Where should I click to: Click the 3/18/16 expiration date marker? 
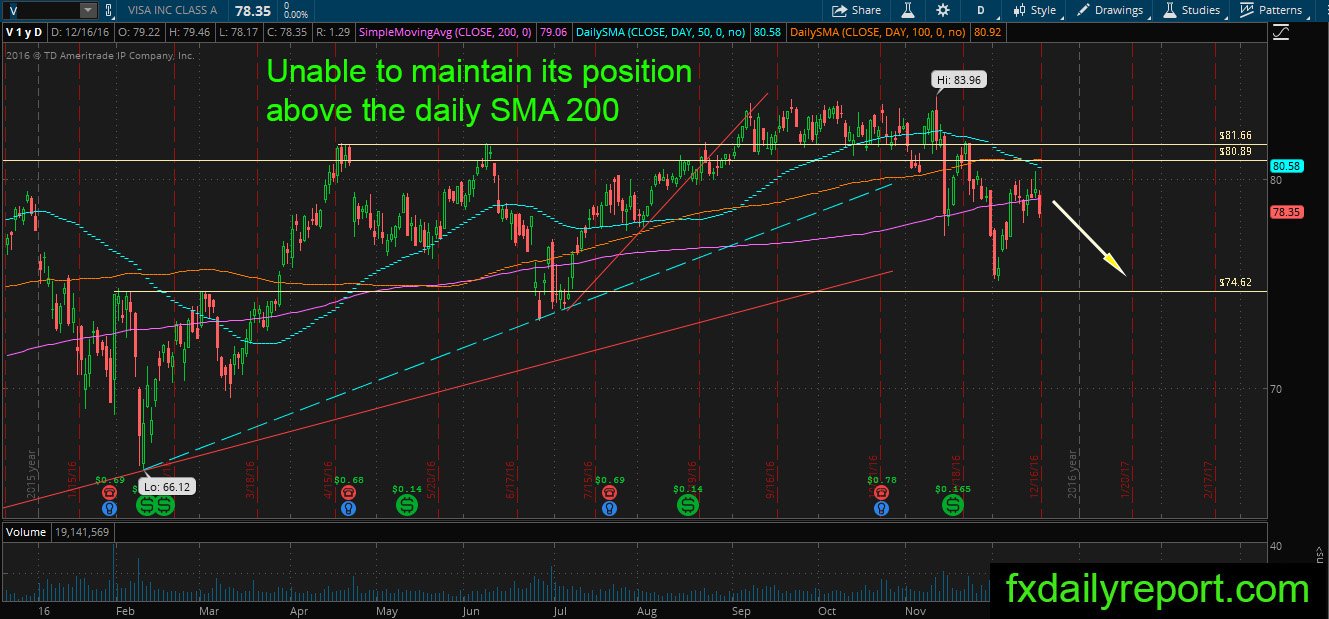(x=249, y=480)
